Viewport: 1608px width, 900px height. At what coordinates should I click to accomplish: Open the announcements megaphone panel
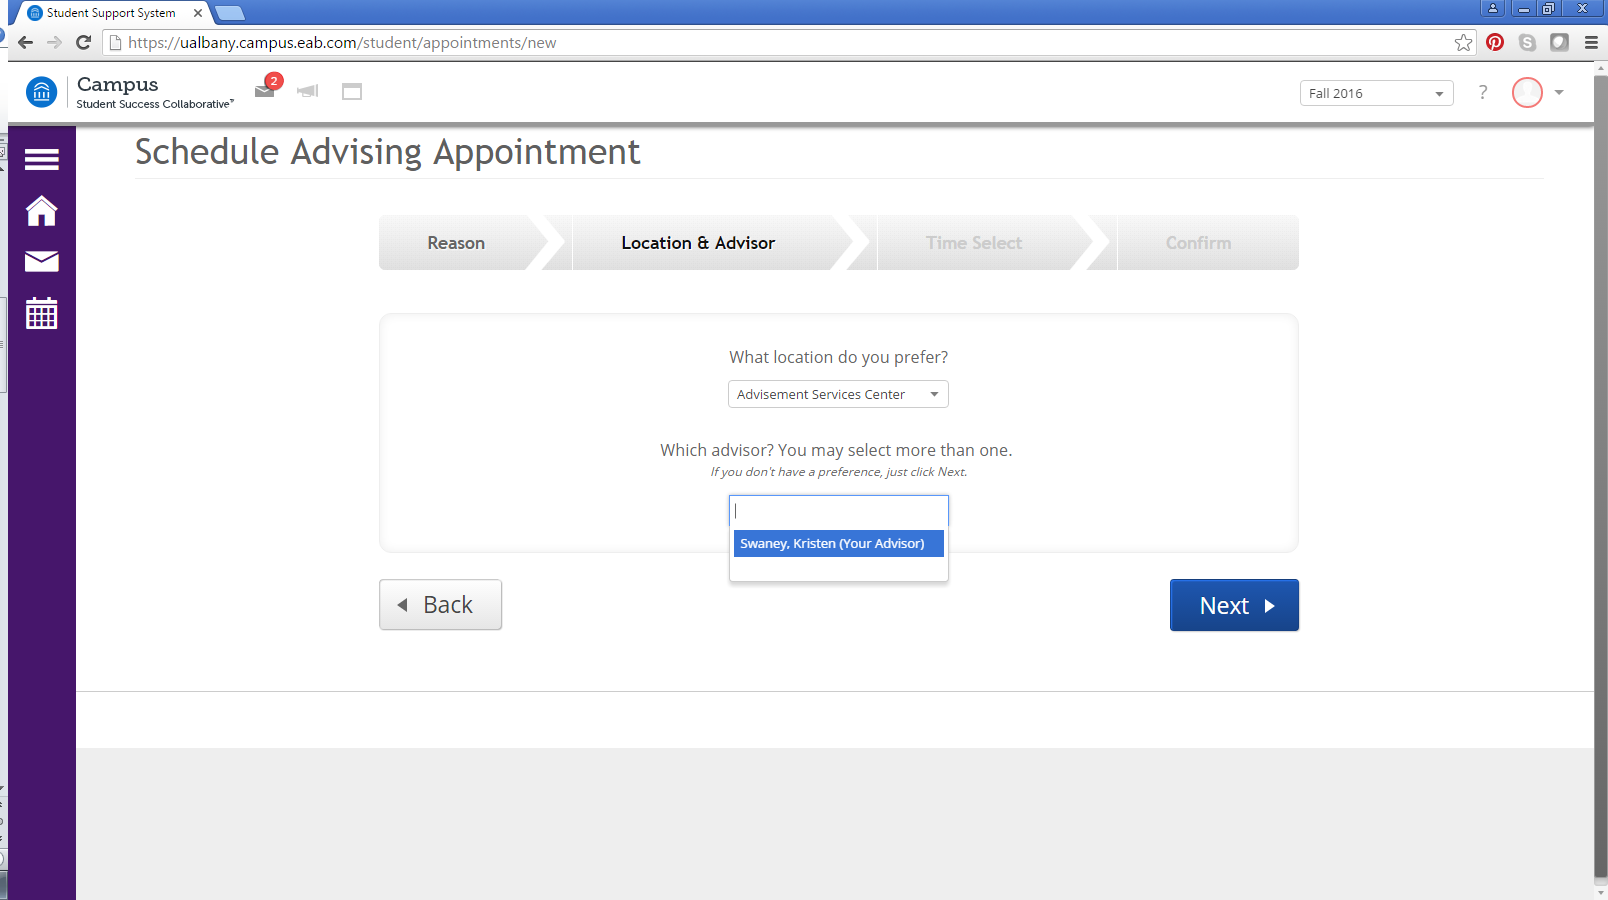[307, 91]
